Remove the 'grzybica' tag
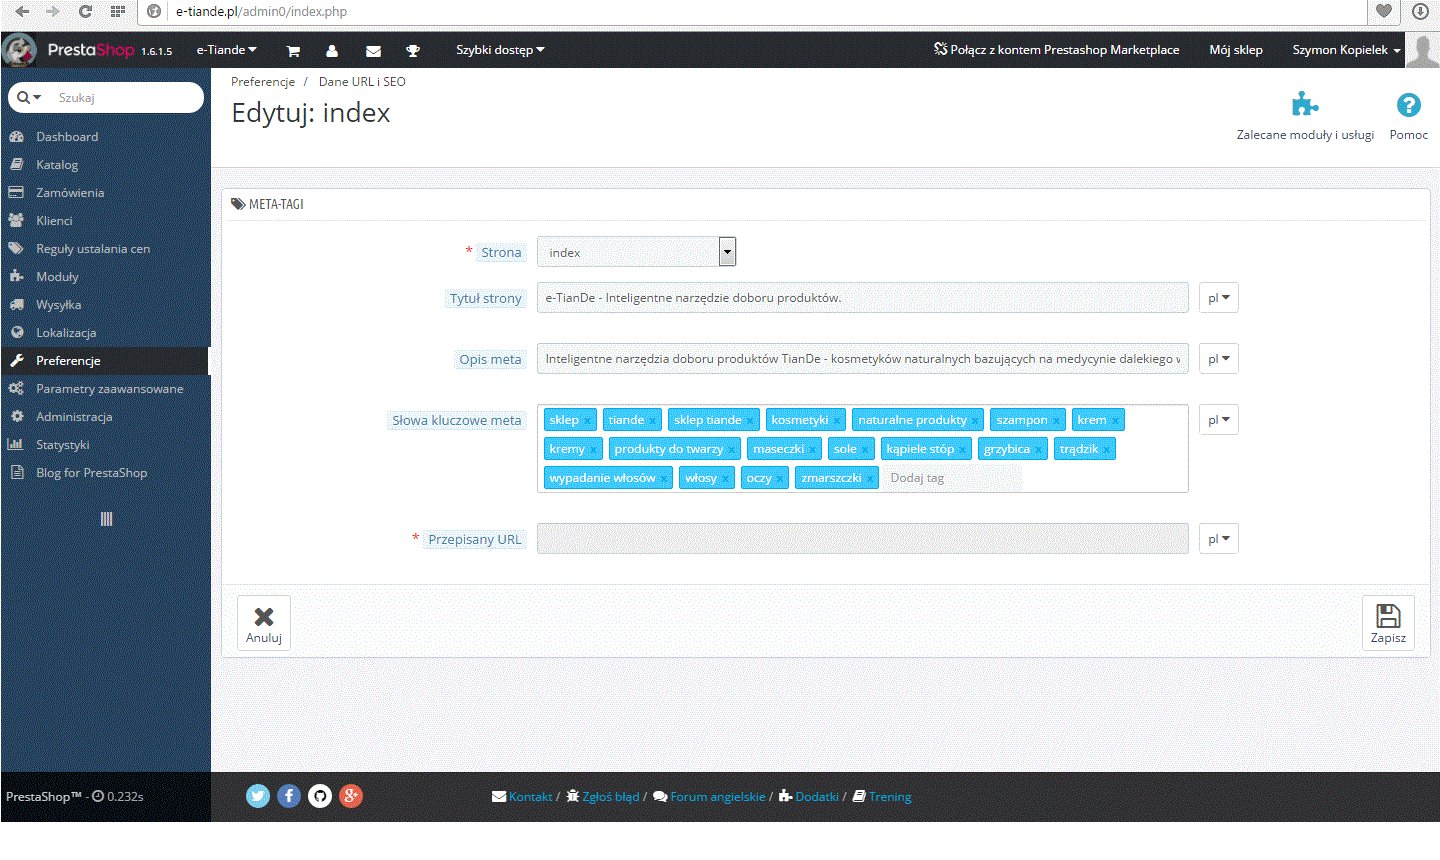The image size is (1440, 860). 1038,450
